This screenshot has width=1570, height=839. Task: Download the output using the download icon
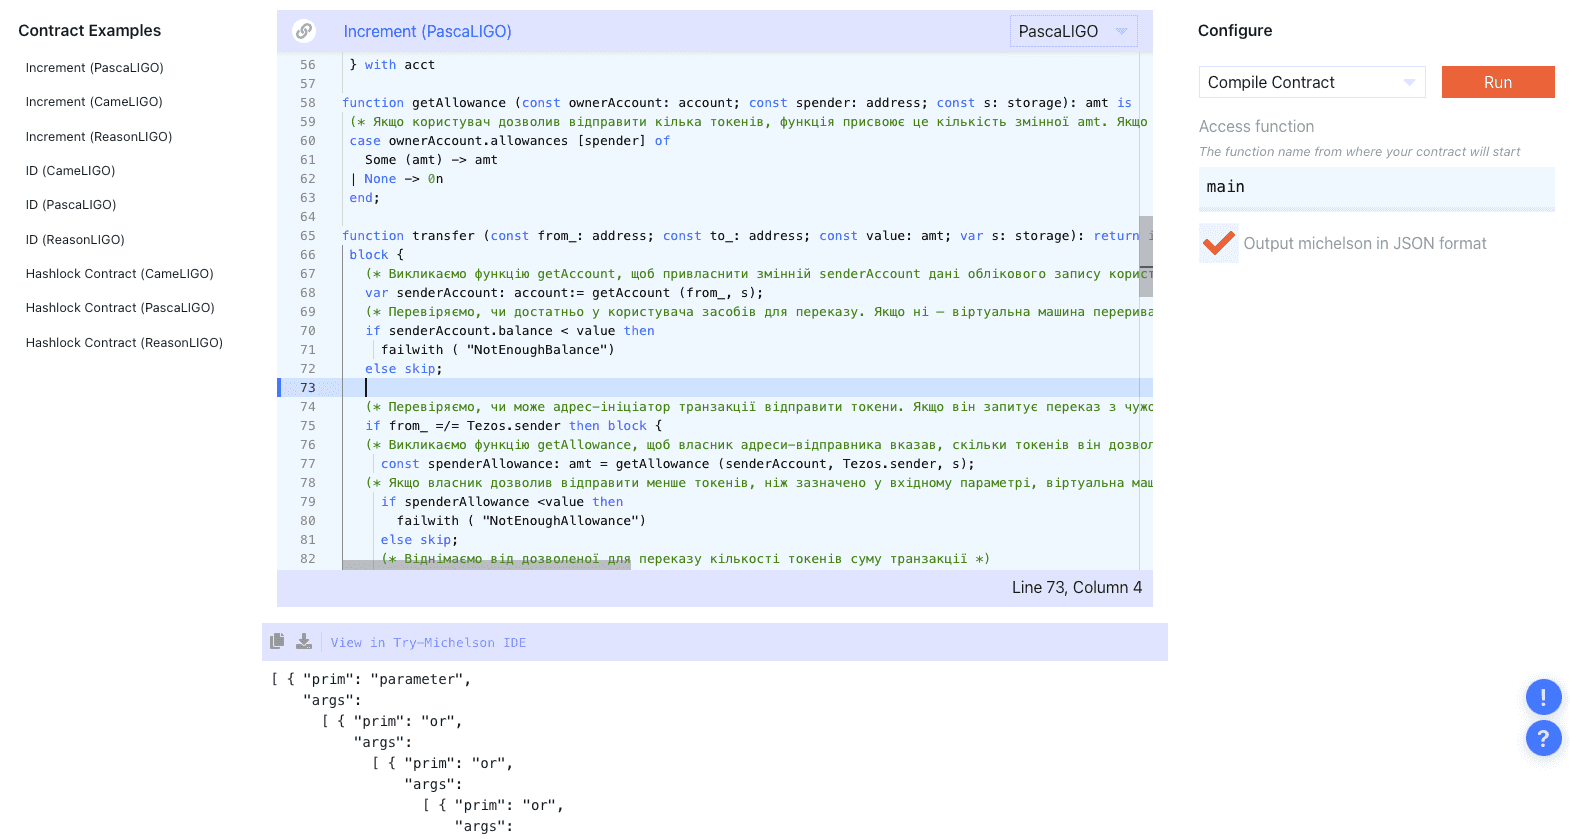[x=304, y=641]
